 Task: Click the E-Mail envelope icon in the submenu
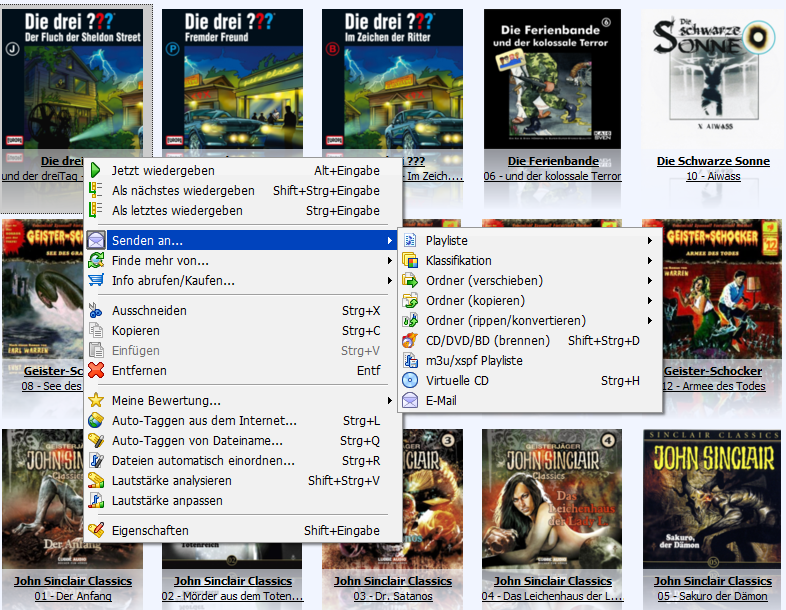click(410, 400)
